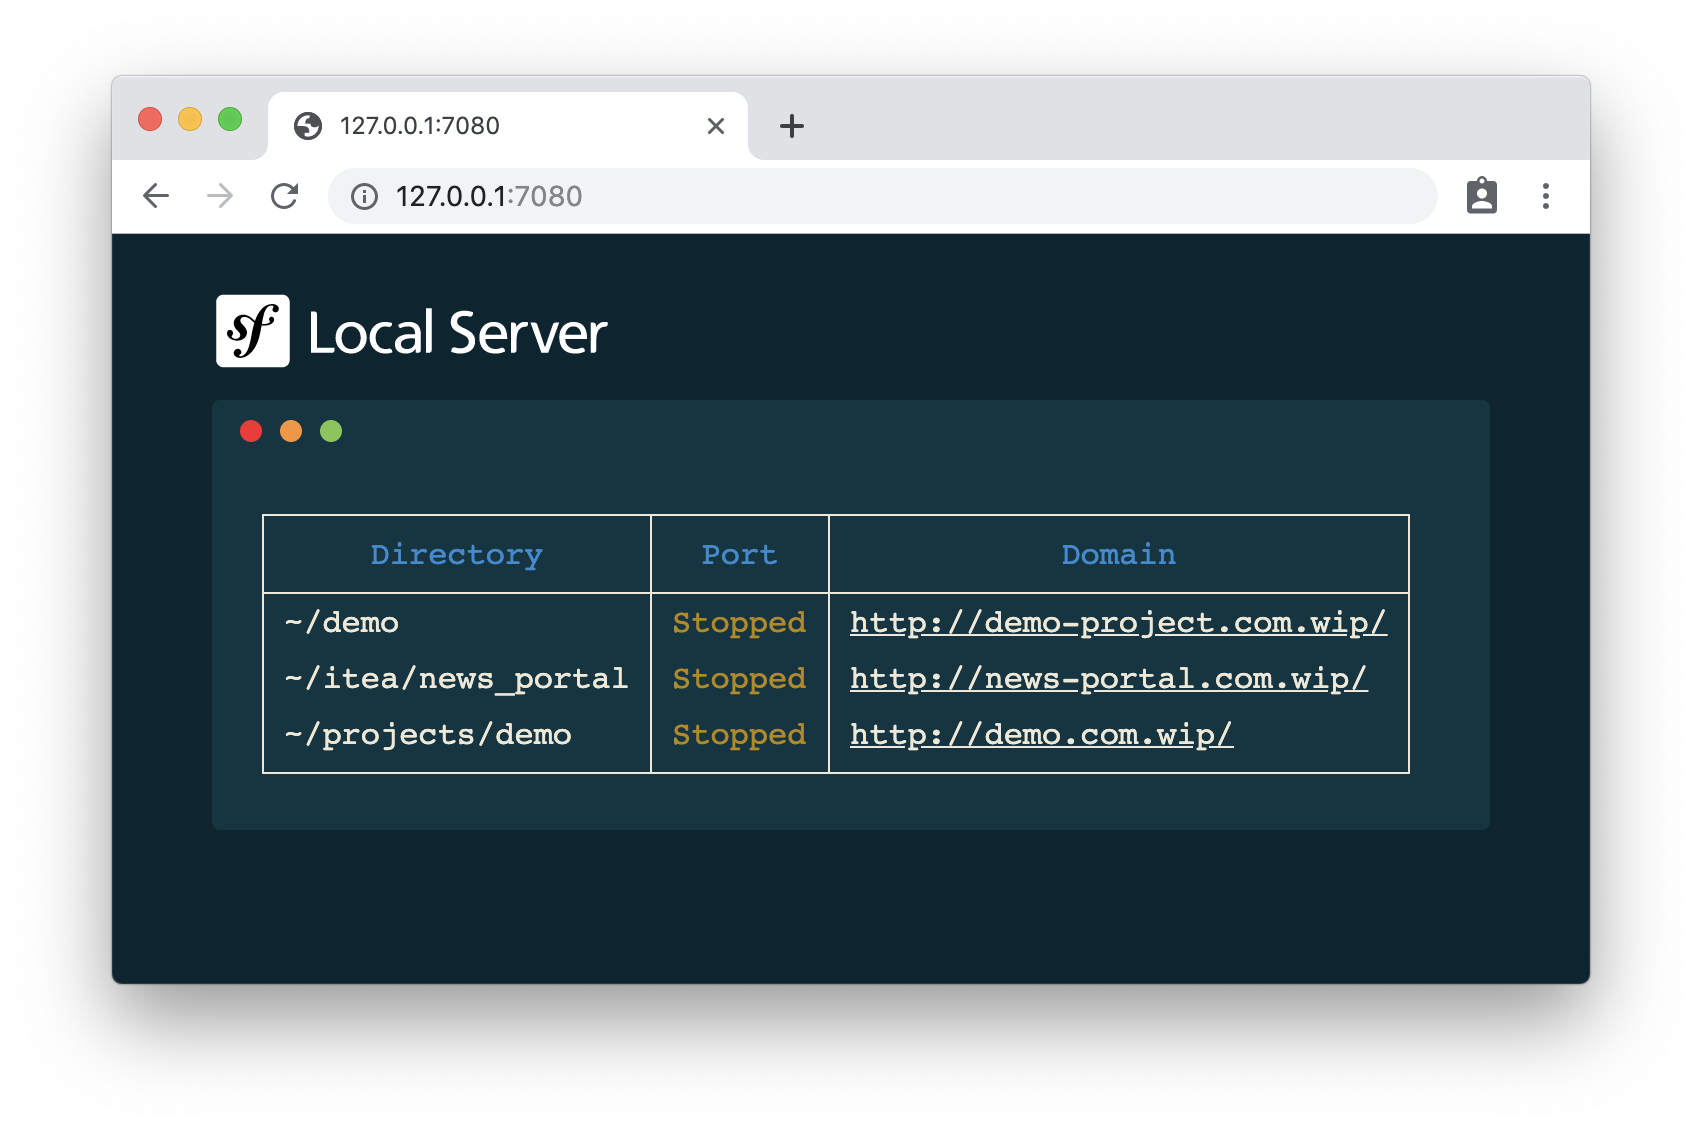Go back using the browser back arrow
1702x1132 pixels.
pyautogui.click(x=156, y=196)
